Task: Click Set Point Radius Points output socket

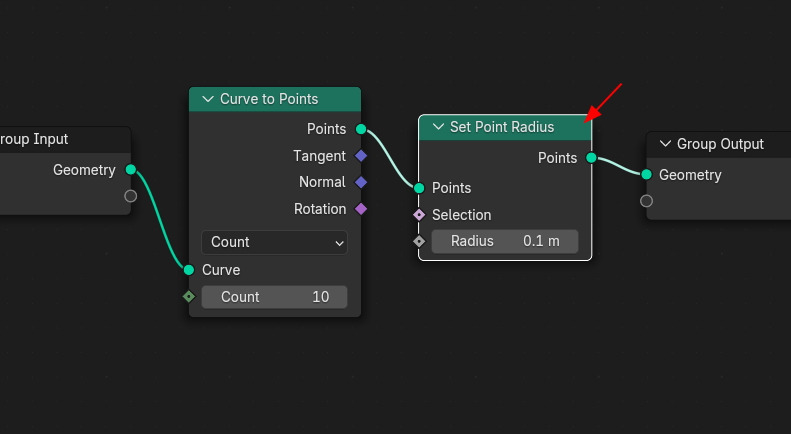Action: (591, 158)
